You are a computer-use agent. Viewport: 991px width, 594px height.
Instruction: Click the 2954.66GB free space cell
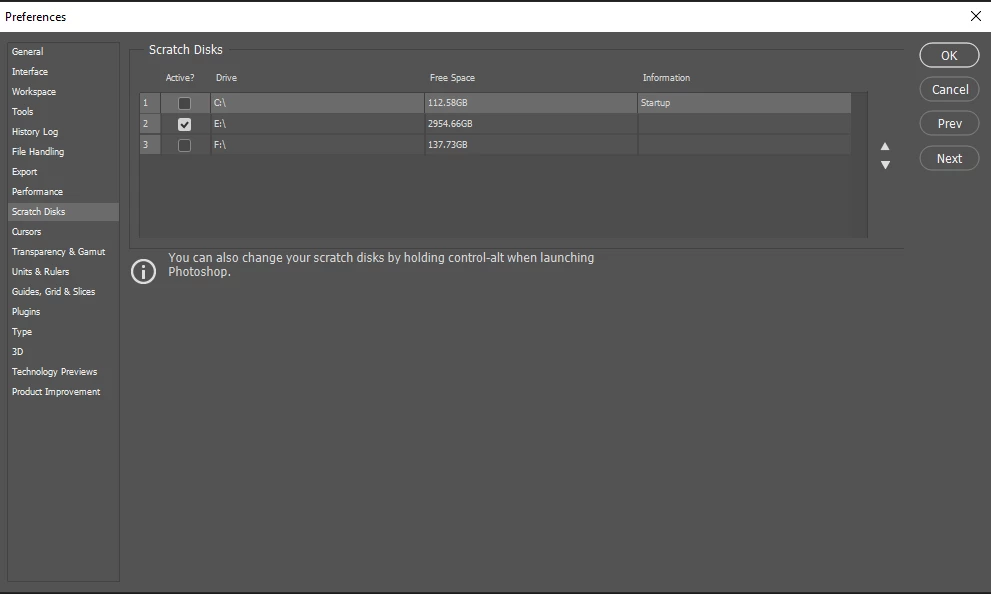(531, 124)
